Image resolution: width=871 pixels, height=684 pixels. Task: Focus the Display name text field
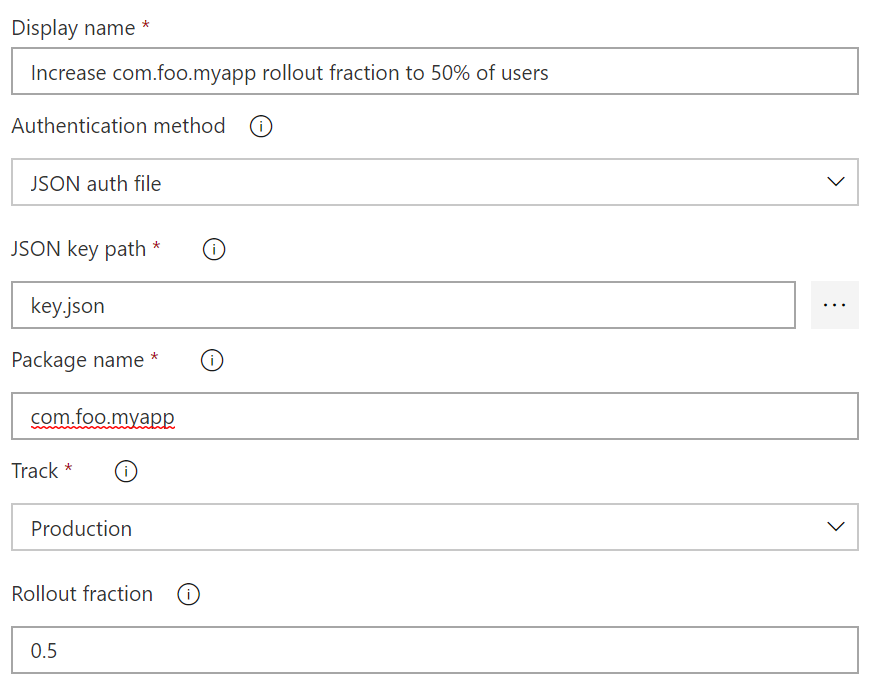(x=434, y=72)
